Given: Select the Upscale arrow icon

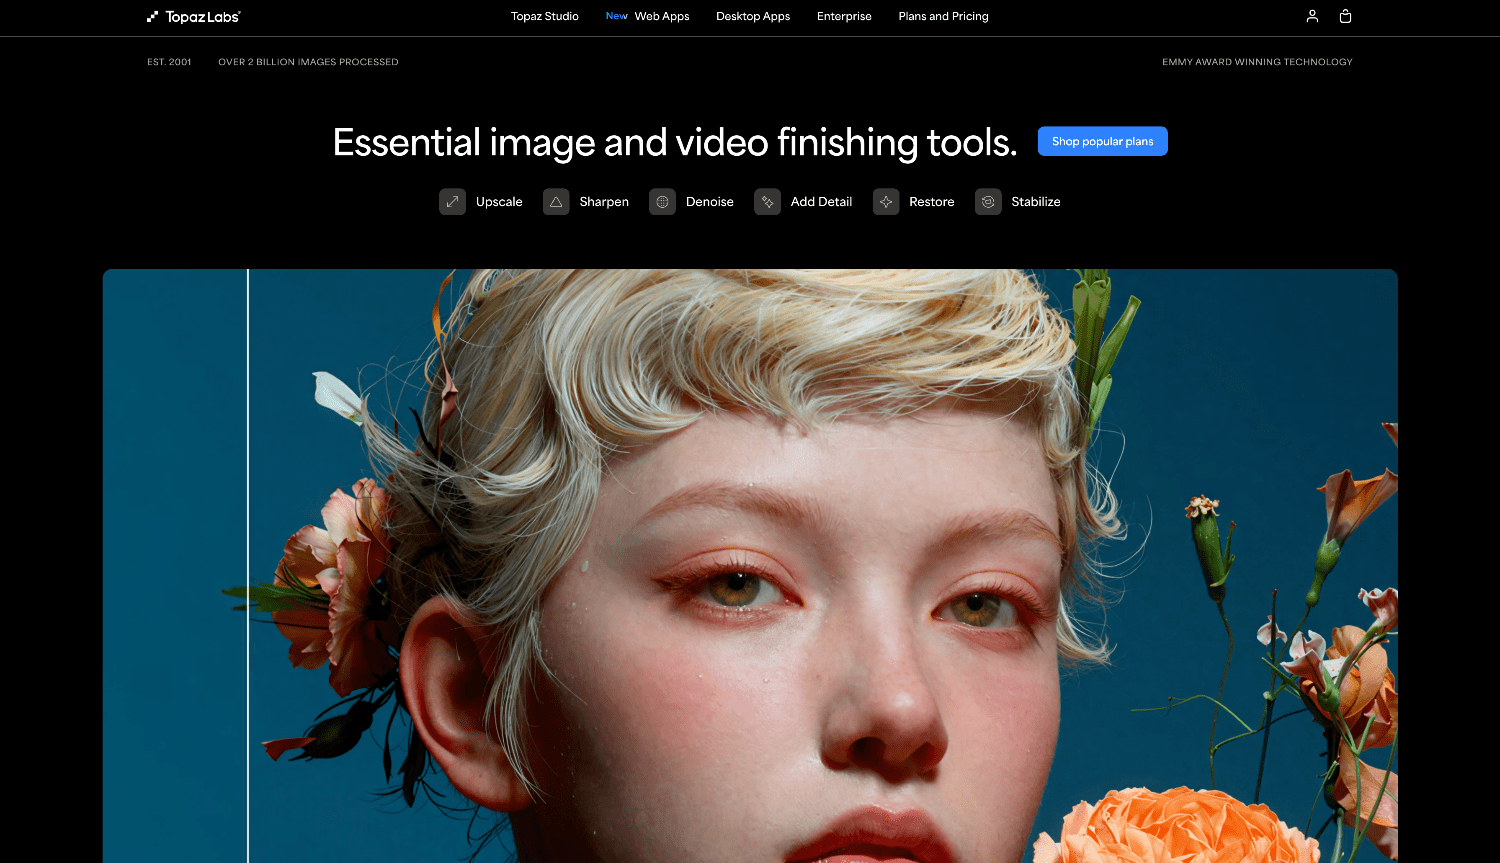Looking at the screenshot, I should coord(453,202).
